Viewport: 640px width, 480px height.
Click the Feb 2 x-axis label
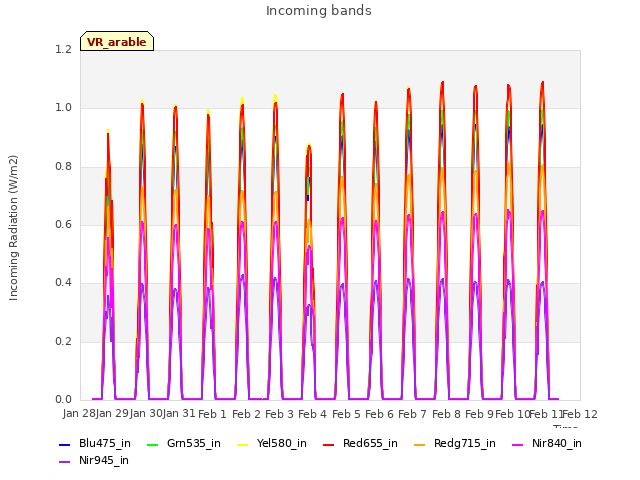pos(246,414)
